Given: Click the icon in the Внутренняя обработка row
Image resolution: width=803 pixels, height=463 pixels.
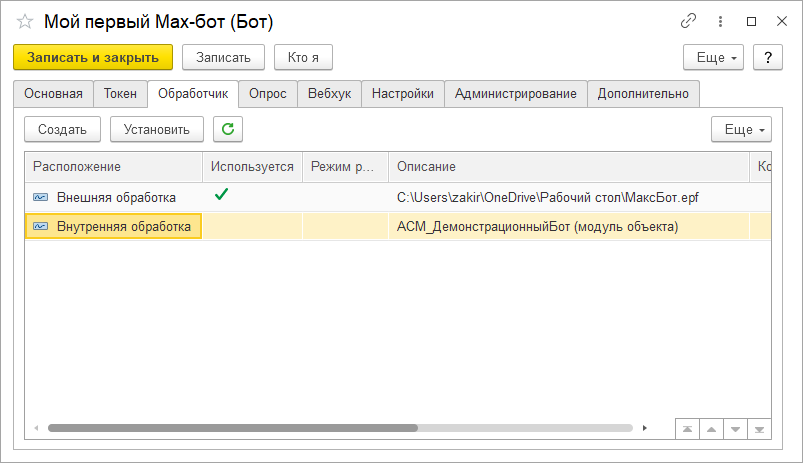Looking at the screenshot, I should [40, 226].
